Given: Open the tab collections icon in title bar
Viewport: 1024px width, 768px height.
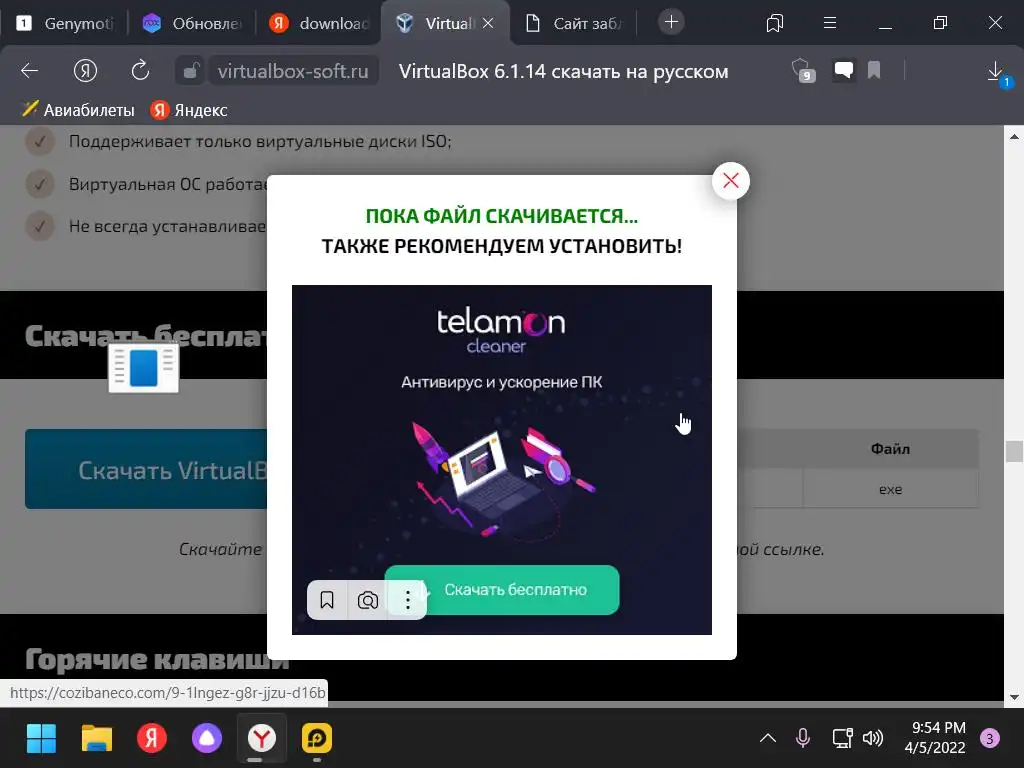Looking at the screenshot, I should tap(775, 24).
